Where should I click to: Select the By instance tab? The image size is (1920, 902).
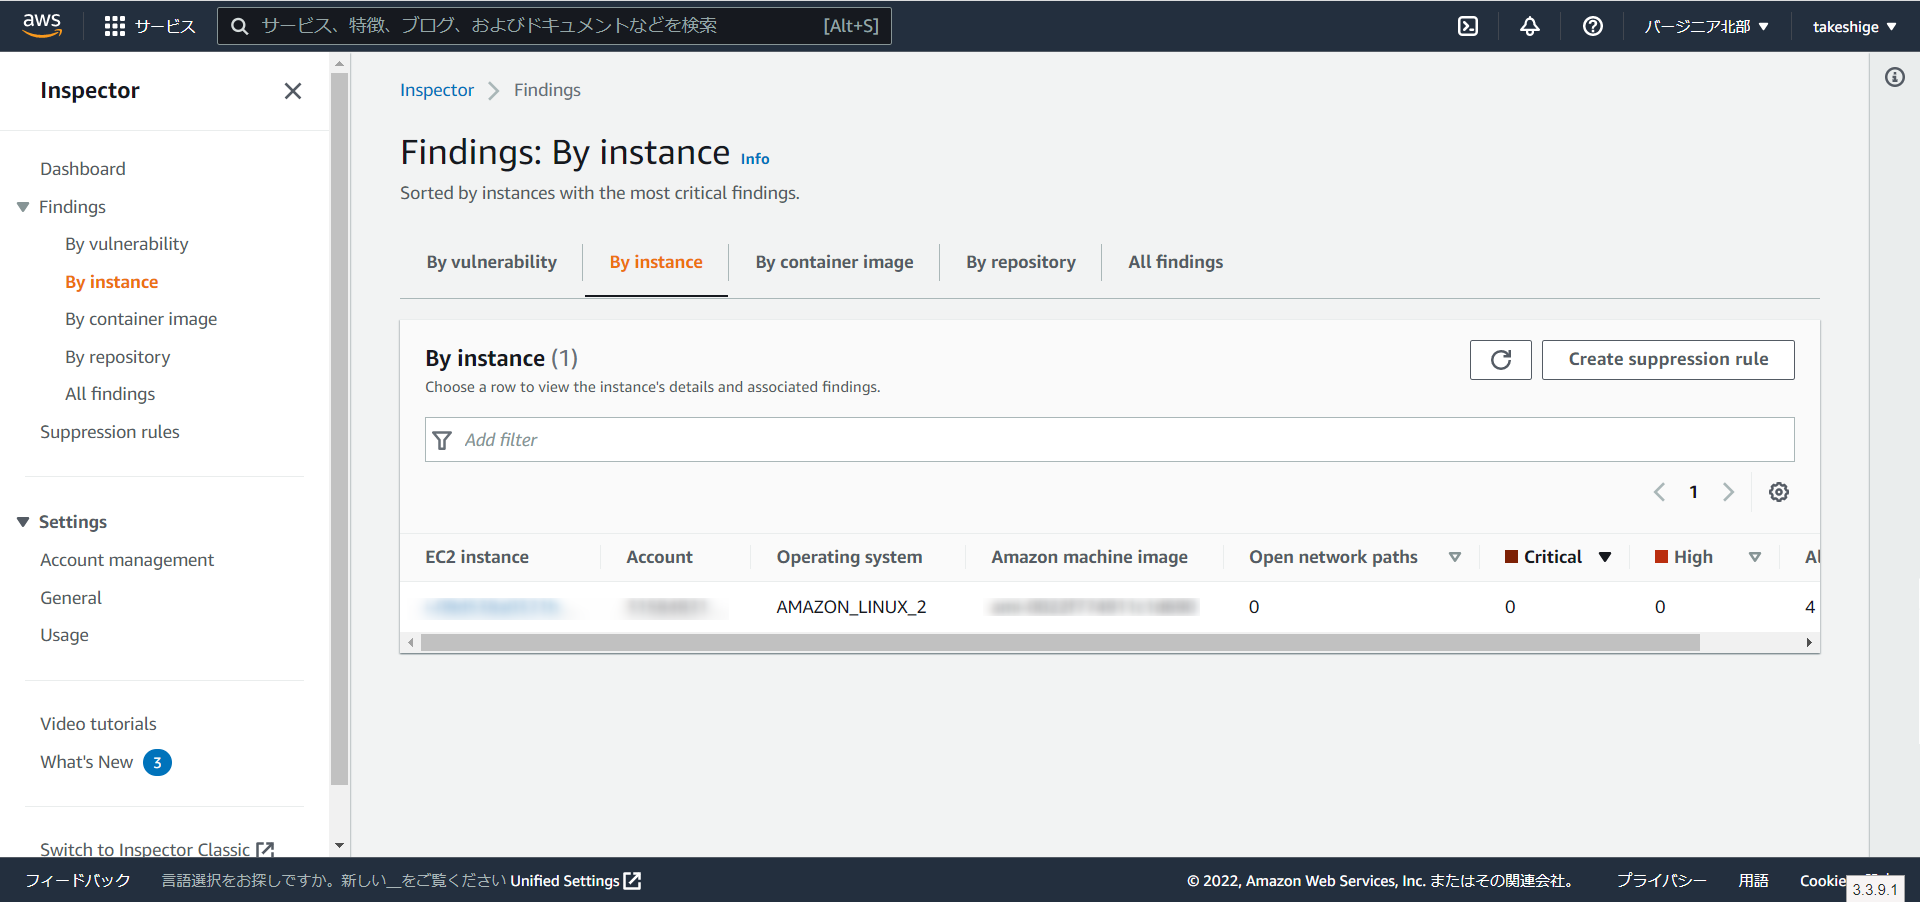click(656, 262)
